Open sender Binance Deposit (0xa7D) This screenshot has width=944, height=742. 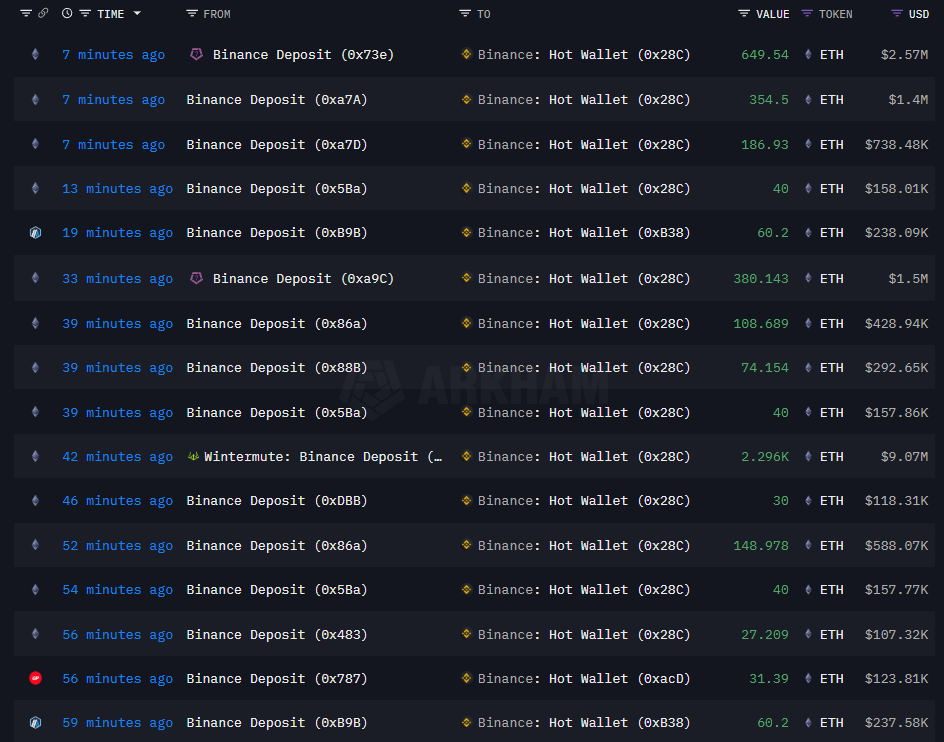277,145
